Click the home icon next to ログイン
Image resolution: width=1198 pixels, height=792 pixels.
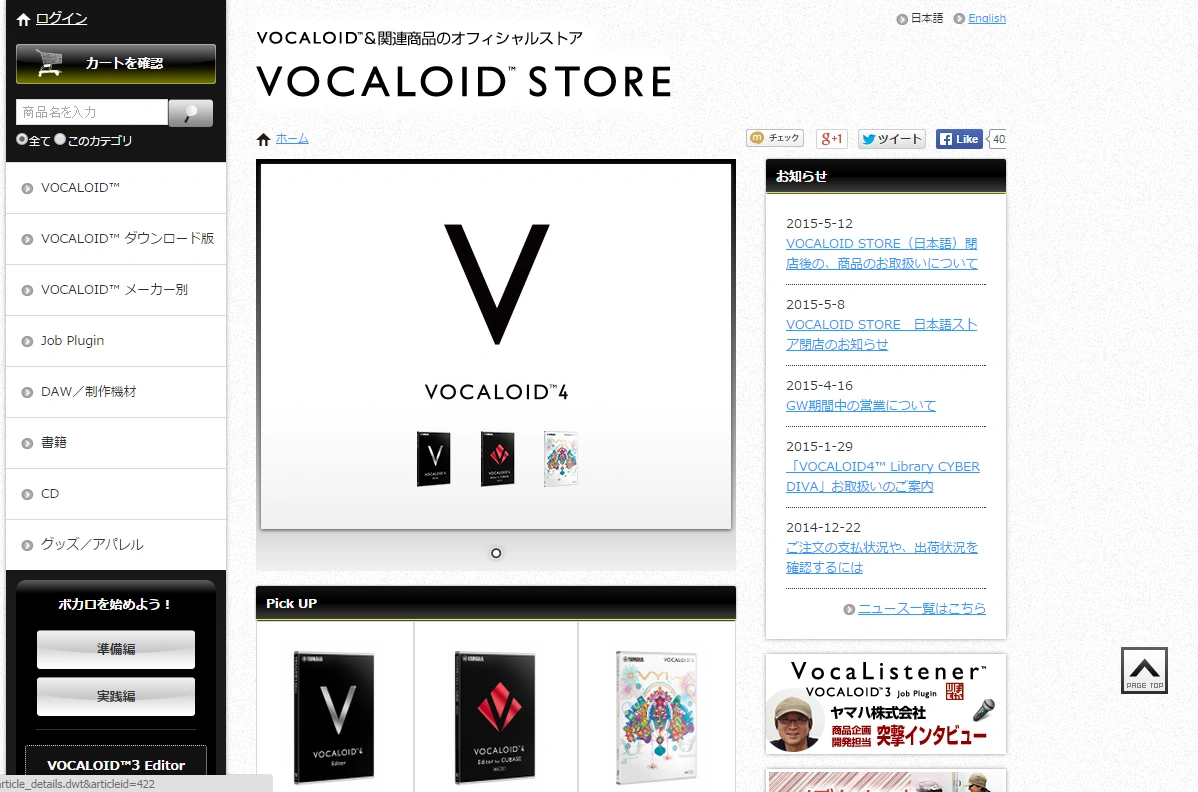pos(24,20)
